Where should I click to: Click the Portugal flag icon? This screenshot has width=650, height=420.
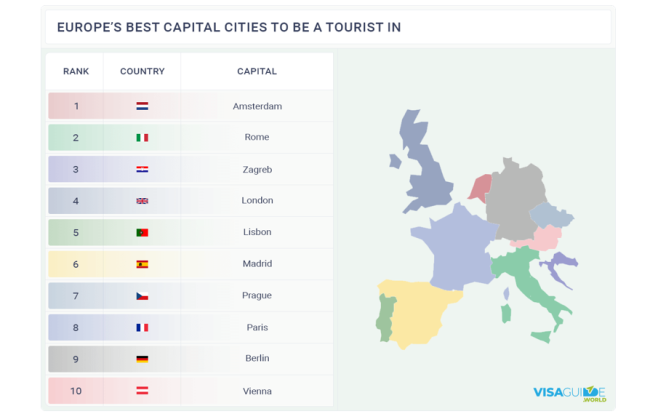142,232
